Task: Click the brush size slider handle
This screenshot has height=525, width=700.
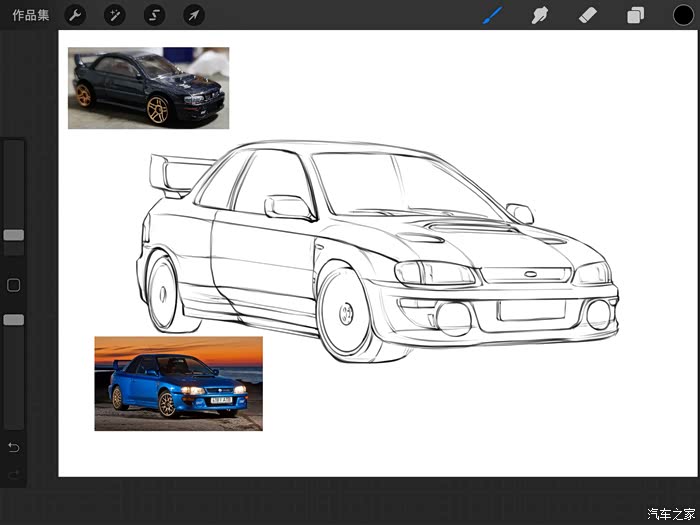Action: pyautogui.click(x=14, y=235)
